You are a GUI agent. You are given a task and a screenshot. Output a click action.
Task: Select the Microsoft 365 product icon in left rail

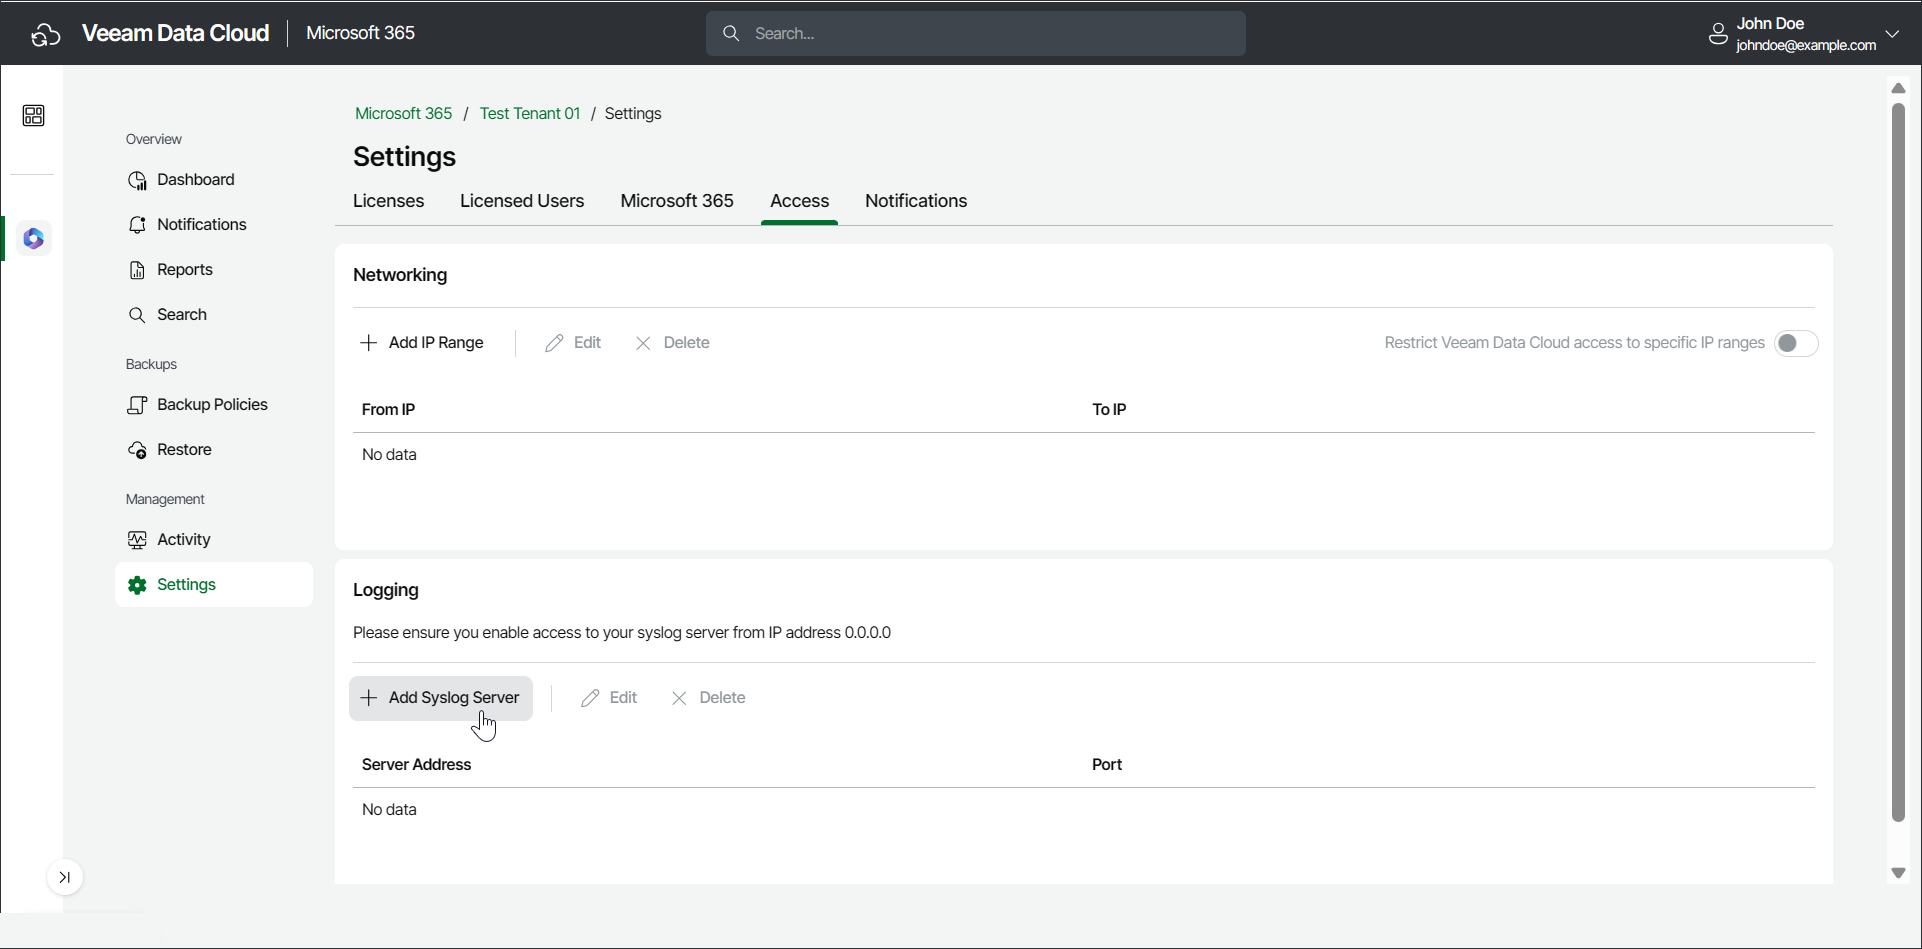[x=34, y=239]
